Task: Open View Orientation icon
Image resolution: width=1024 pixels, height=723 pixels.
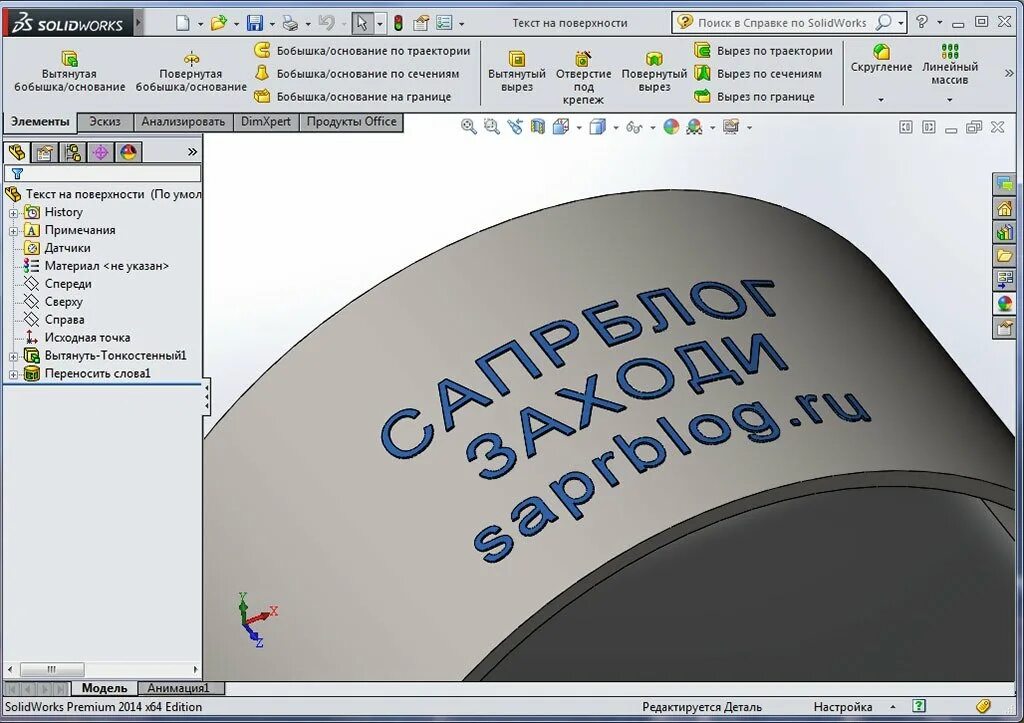Action: pos(561,127)
